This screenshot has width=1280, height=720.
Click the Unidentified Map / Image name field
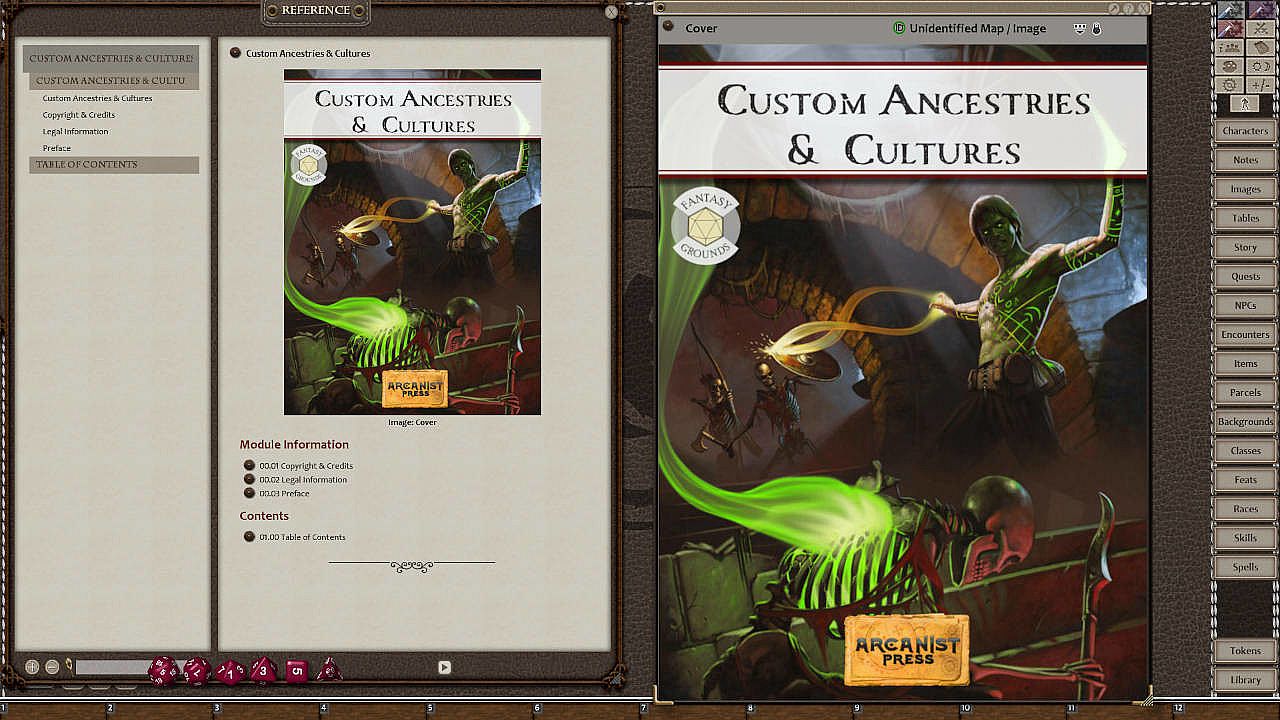tap(978, 28)
